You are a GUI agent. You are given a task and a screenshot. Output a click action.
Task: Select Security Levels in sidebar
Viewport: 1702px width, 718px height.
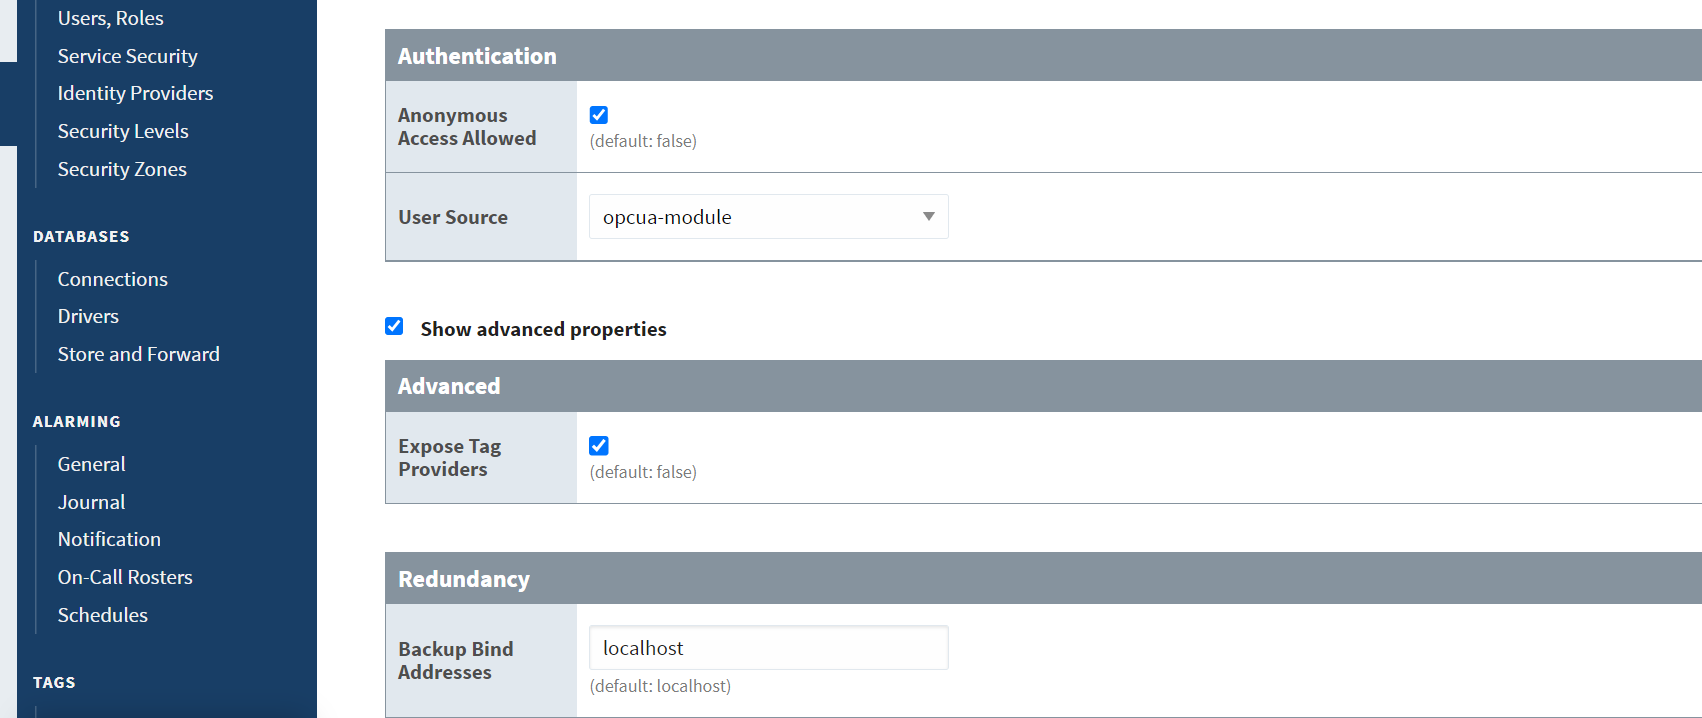tap(123, 131)
